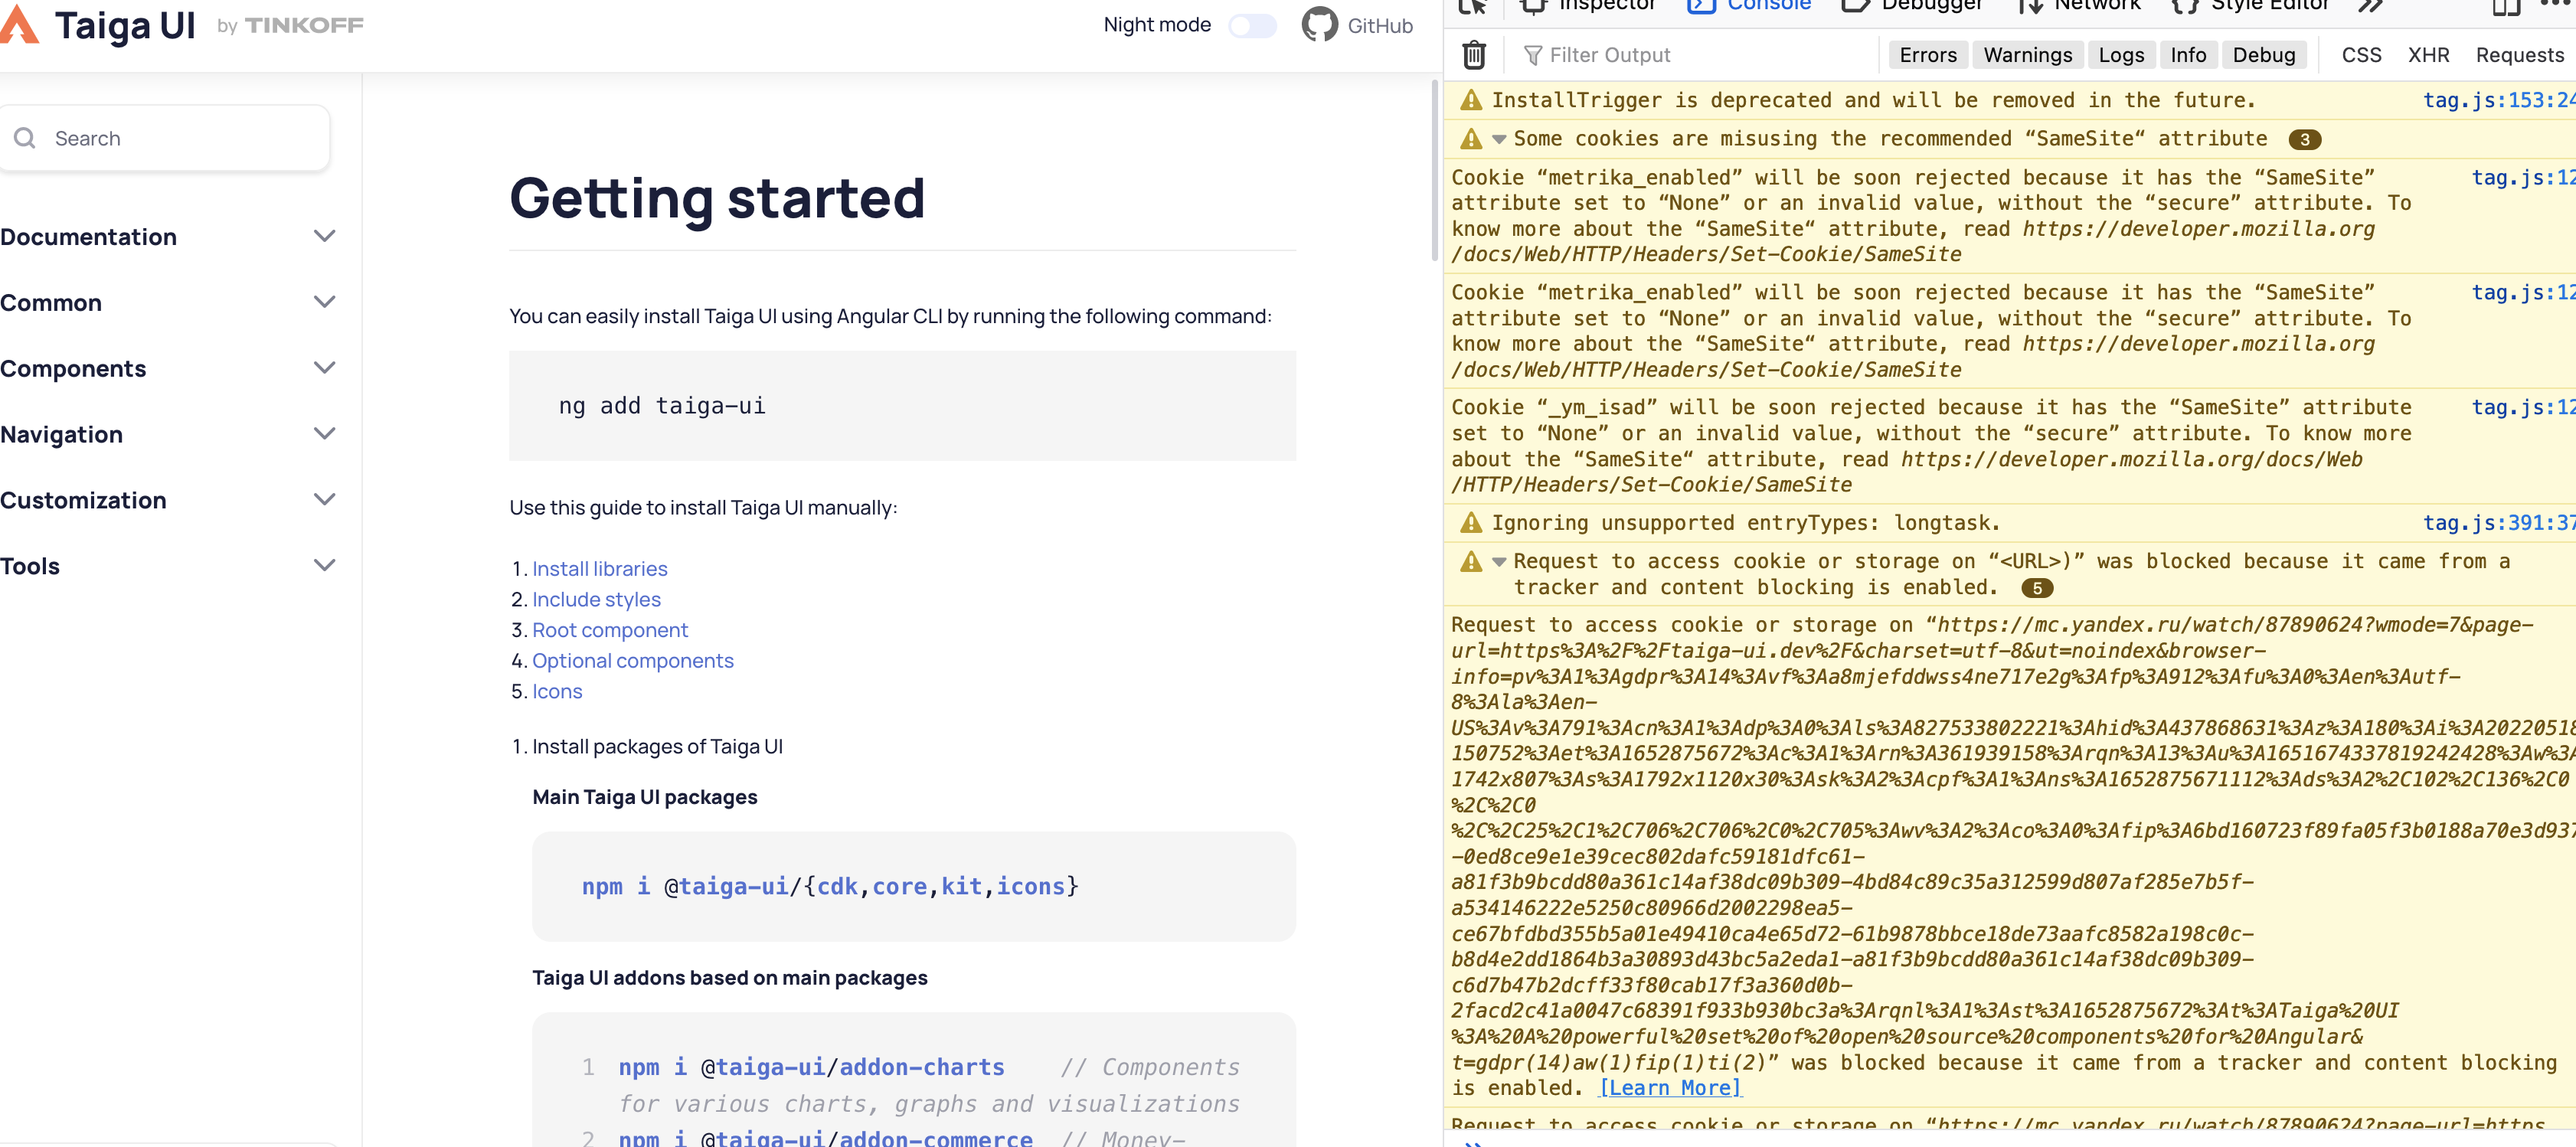Follow the Include styles link
2576x1147 pixels.
596,599
